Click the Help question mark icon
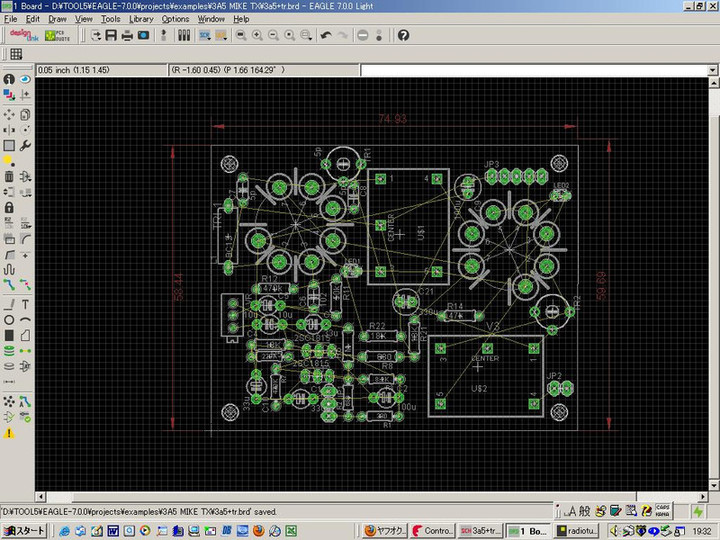This screenshot has height=540, width=720. coord(403,35)
